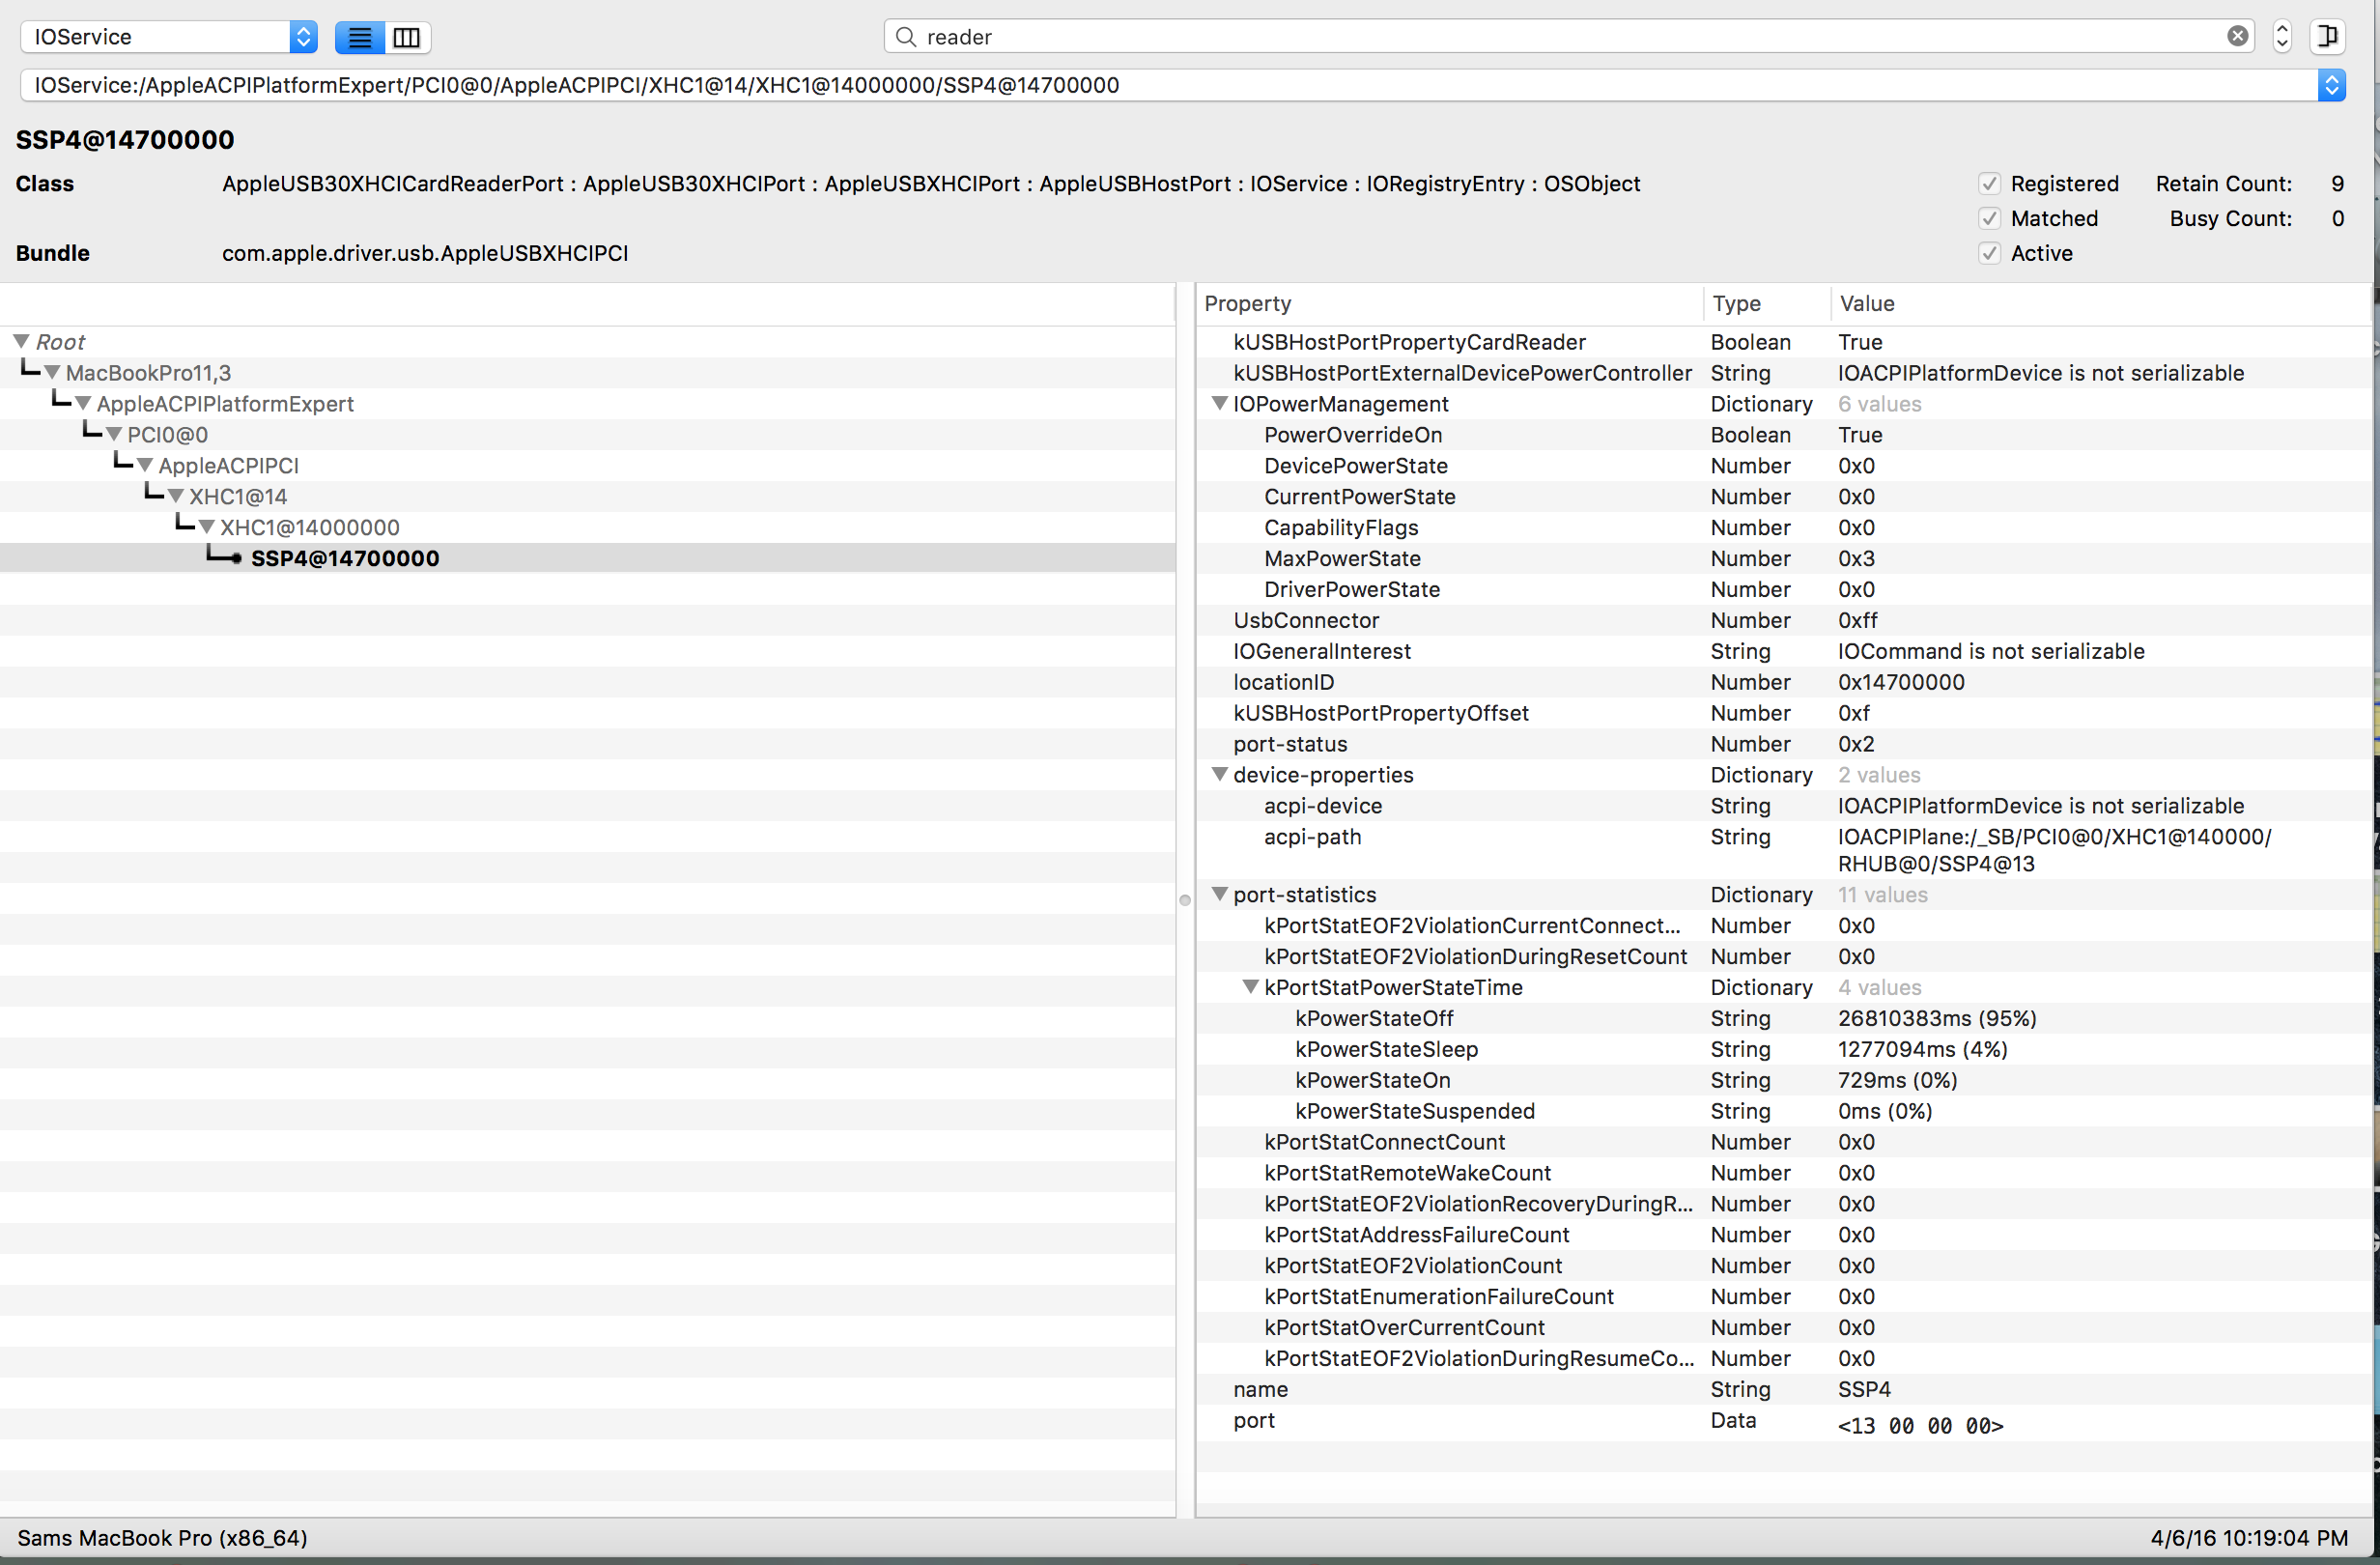Toggle the Registered checkbox
The height and width of the screenshot is (1565, 2380).
[x=1989, y=184]
